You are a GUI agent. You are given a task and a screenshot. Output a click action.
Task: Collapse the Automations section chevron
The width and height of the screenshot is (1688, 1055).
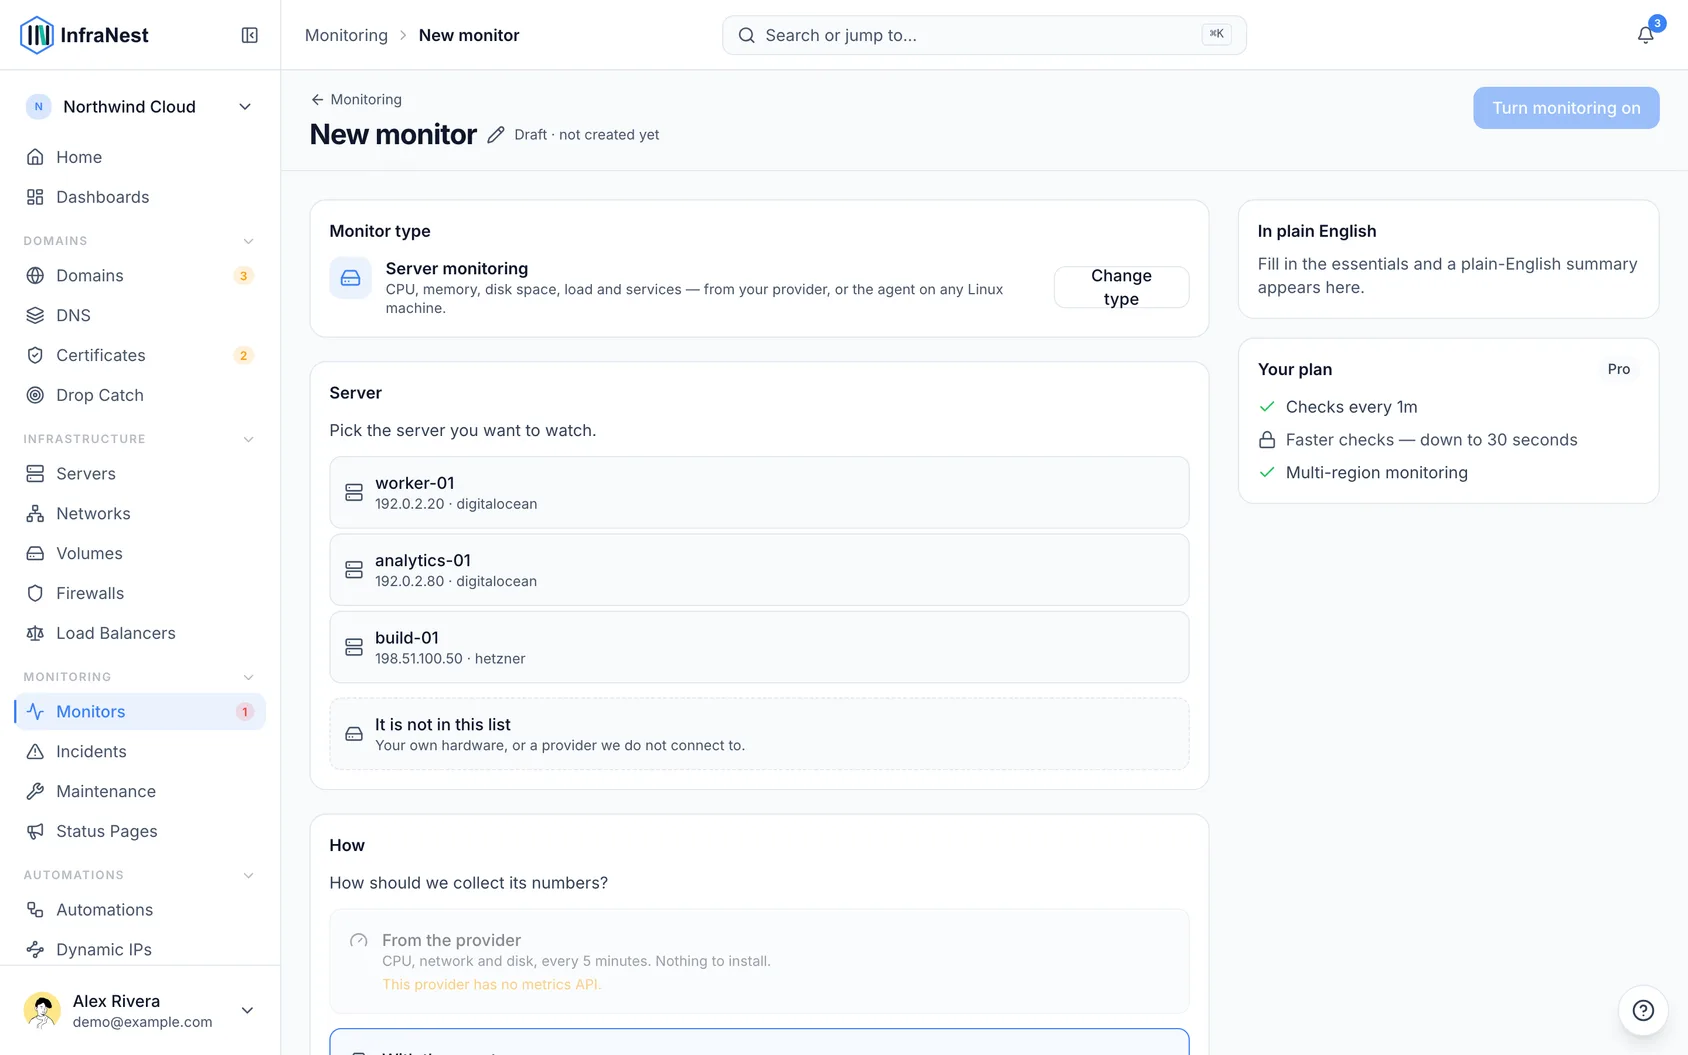[248, 875]
